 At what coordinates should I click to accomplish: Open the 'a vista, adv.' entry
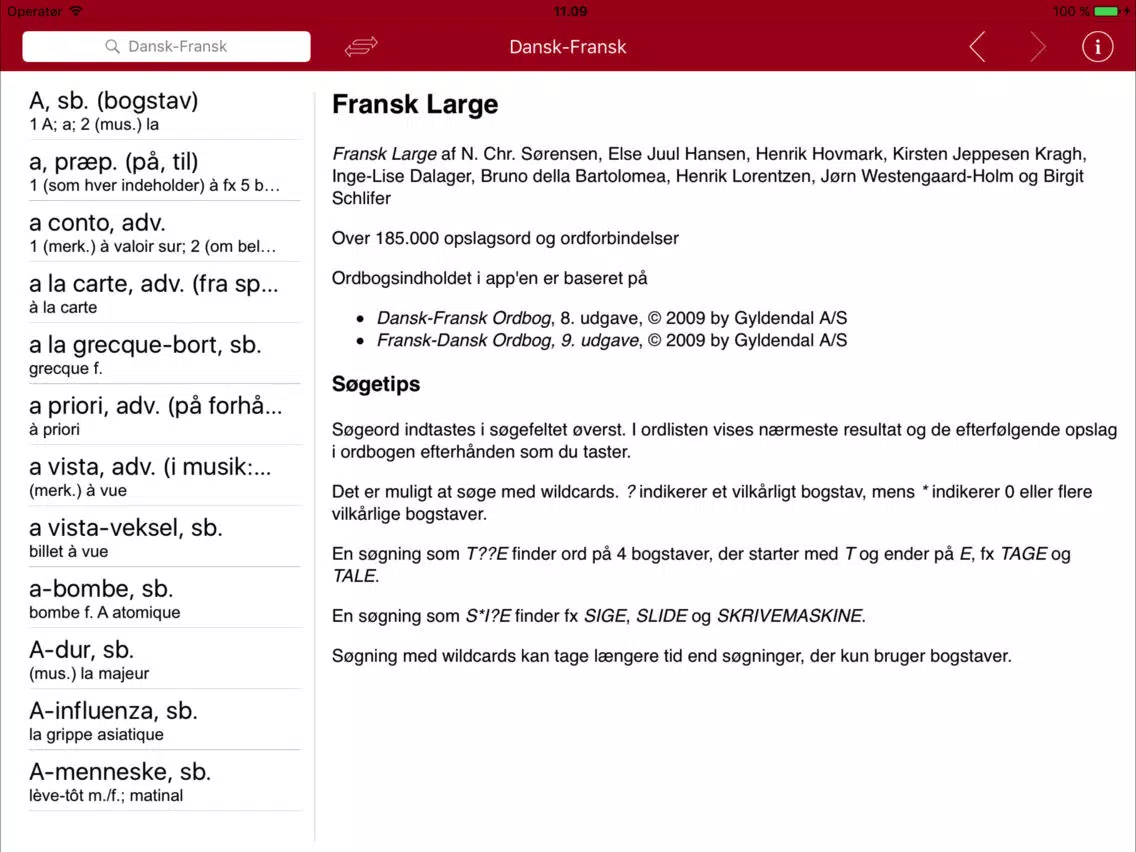coord(164,476)
